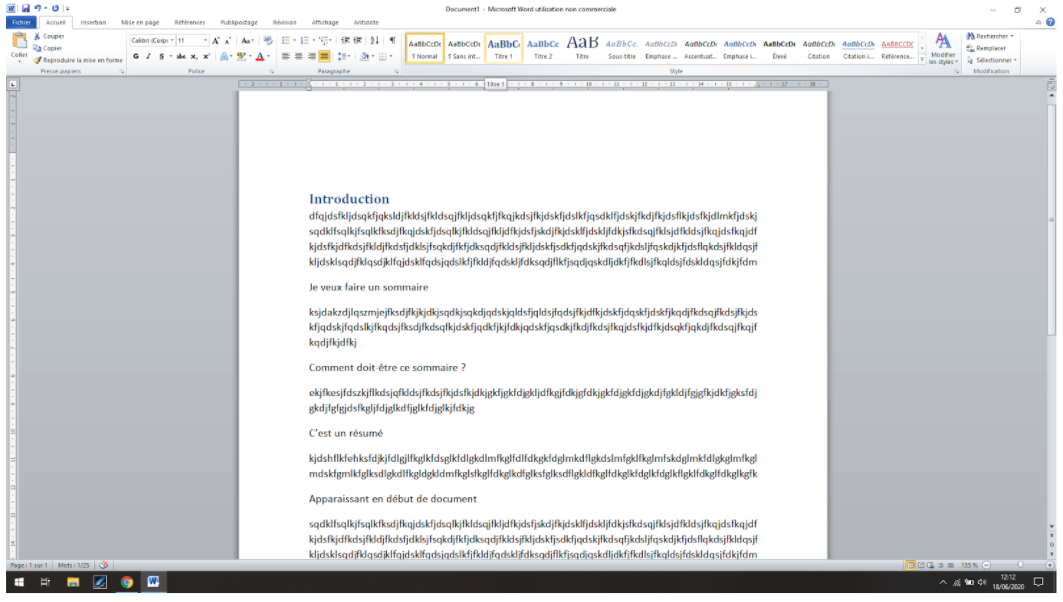Switch to the Révision tab
Image resolution: width=1063 pixels, height=602 pixels.
285,22
